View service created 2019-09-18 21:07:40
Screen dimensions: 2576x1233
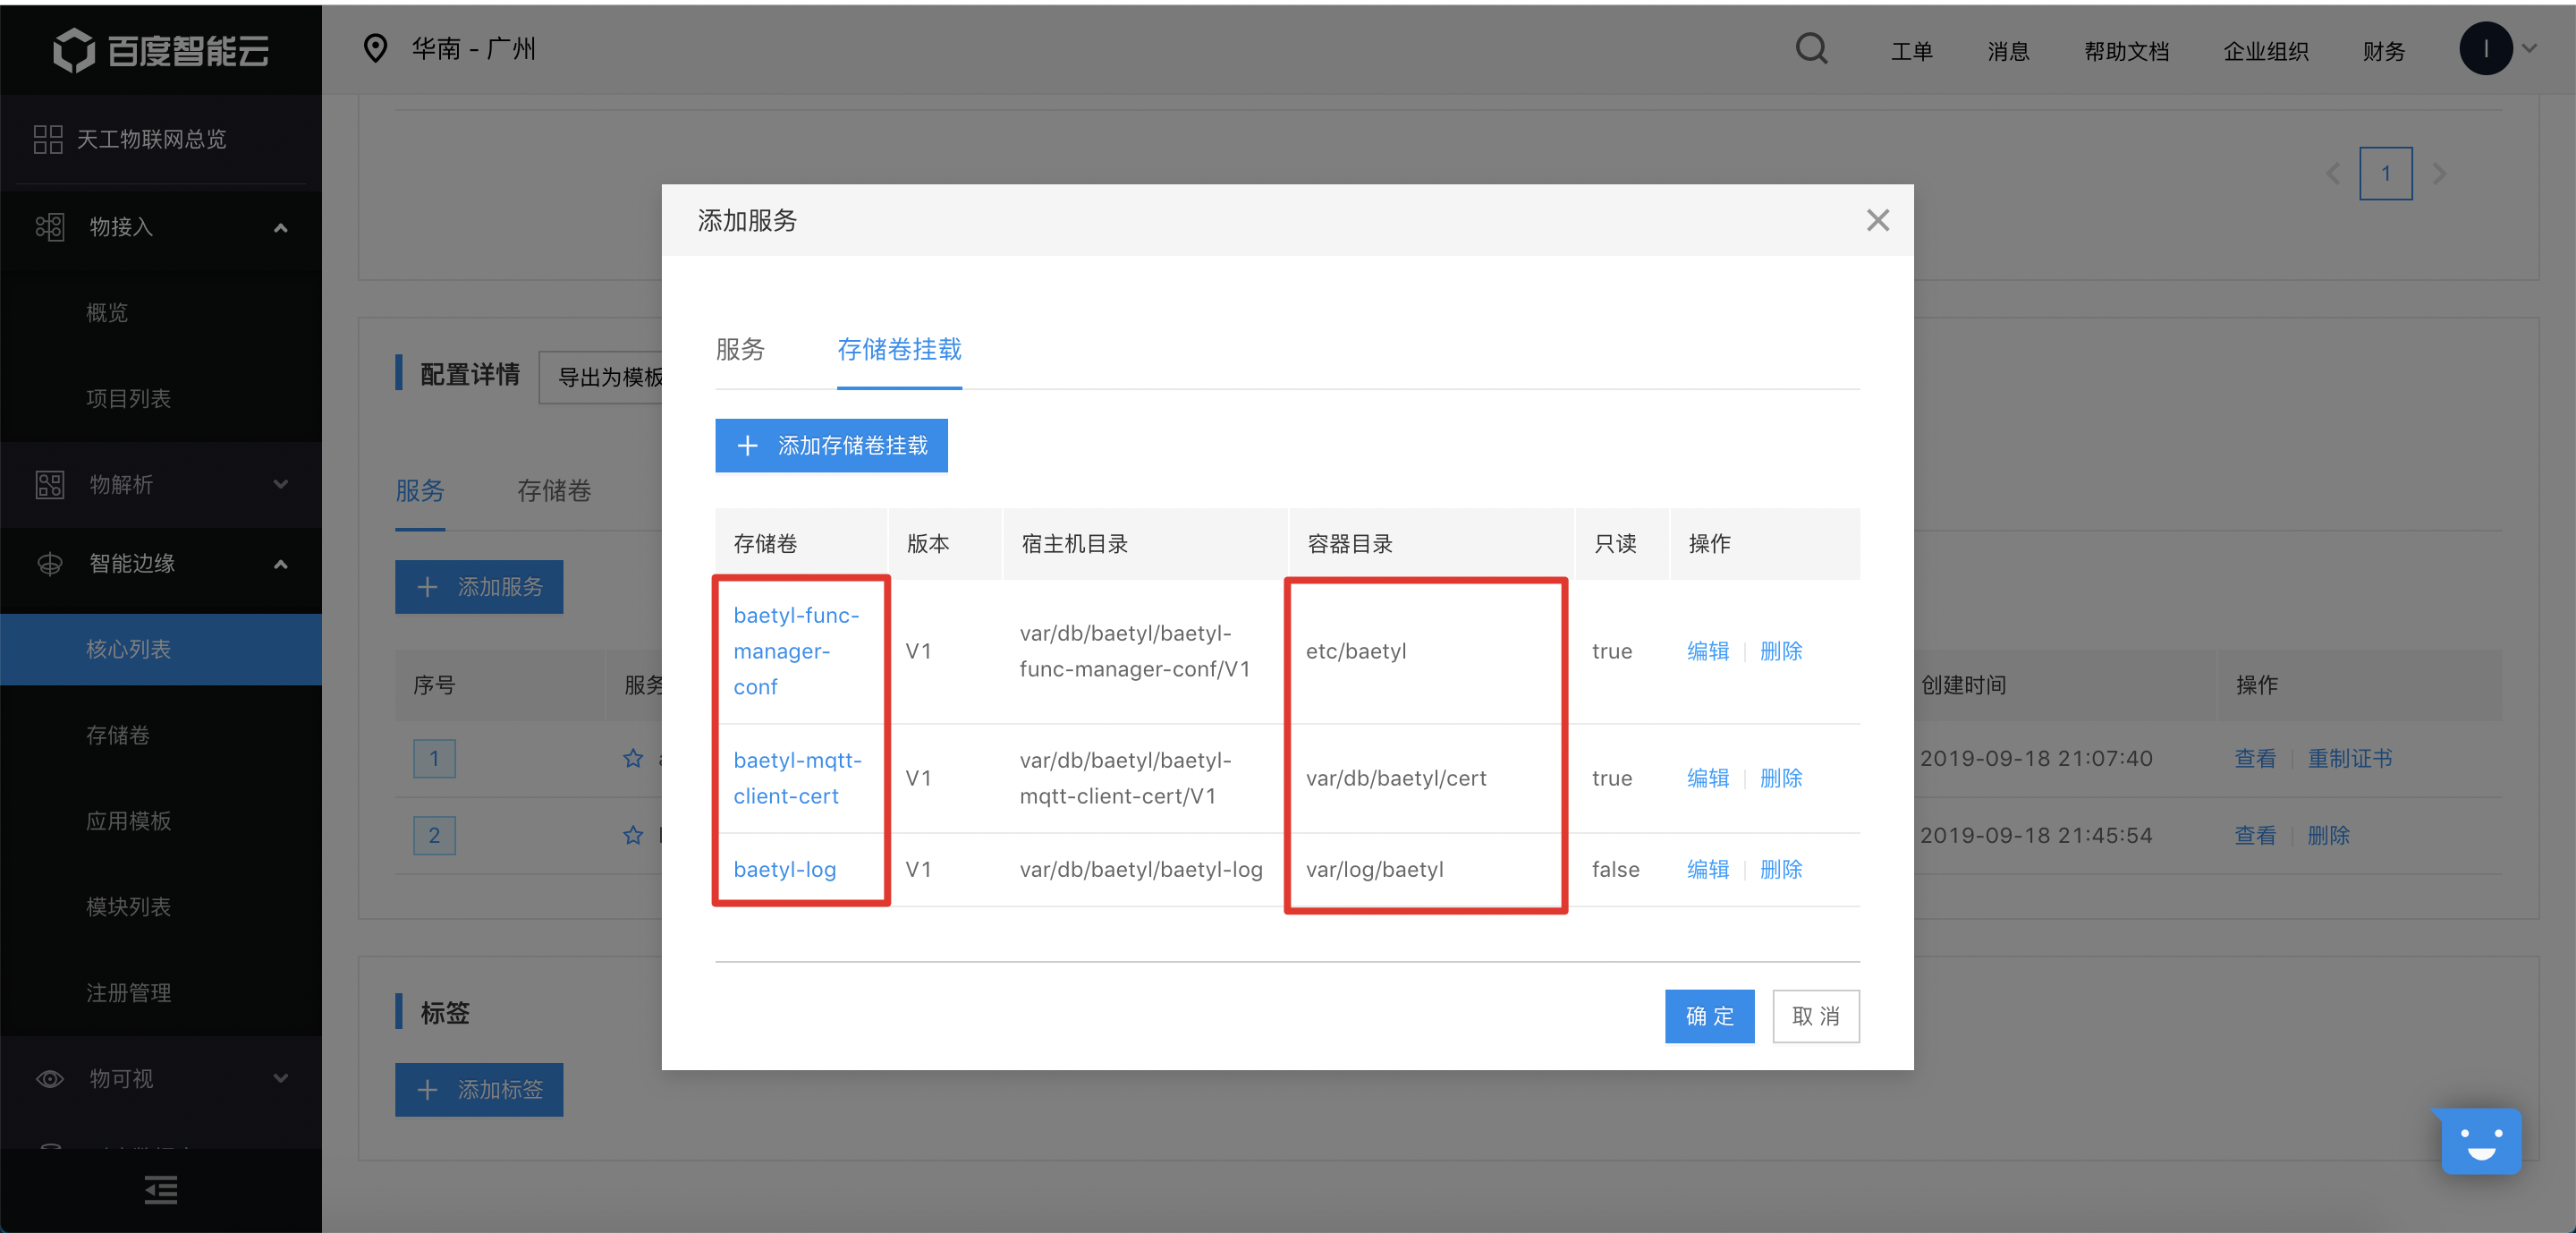pos(2255,758)
